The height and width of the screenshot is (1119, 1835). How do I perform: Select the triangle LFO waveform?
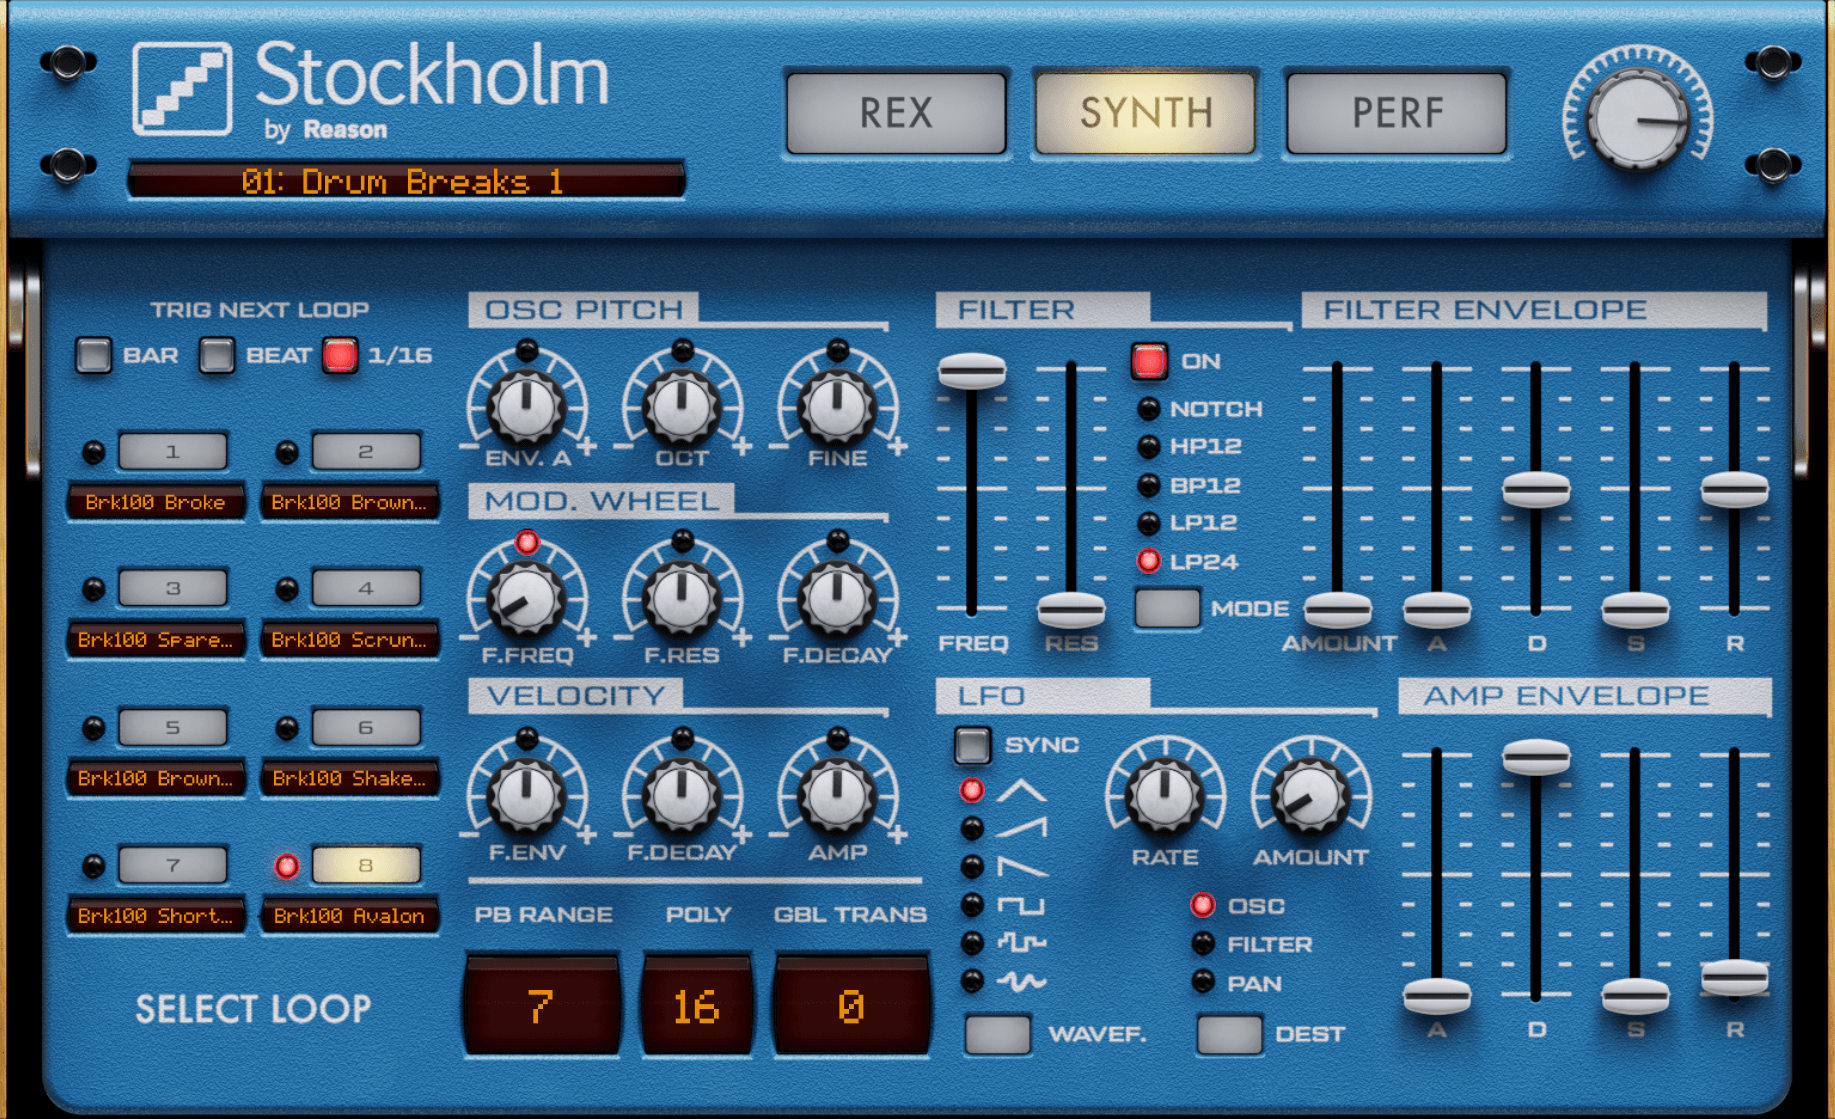click(x=972, y=791)
